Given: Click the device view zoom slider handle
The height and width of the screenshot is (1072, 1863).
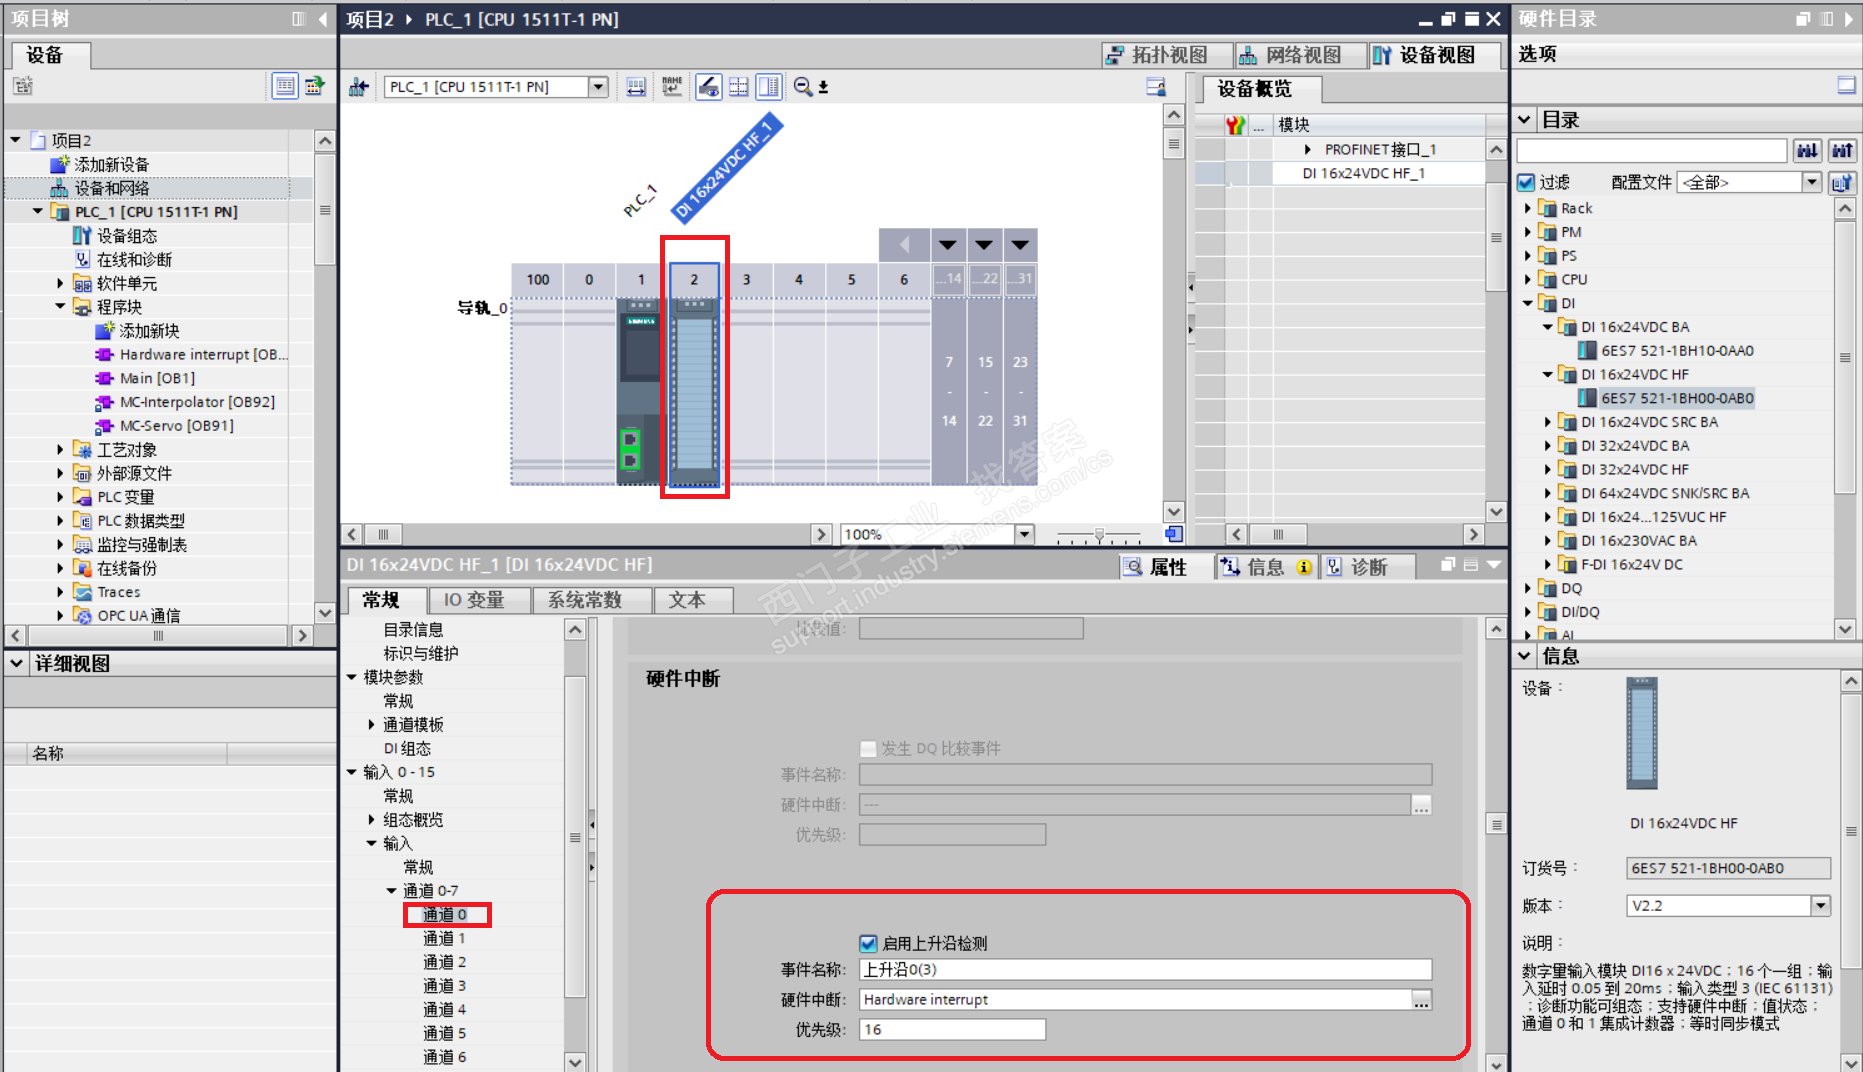Looking at the screenshot, I should click(1099, 535).
